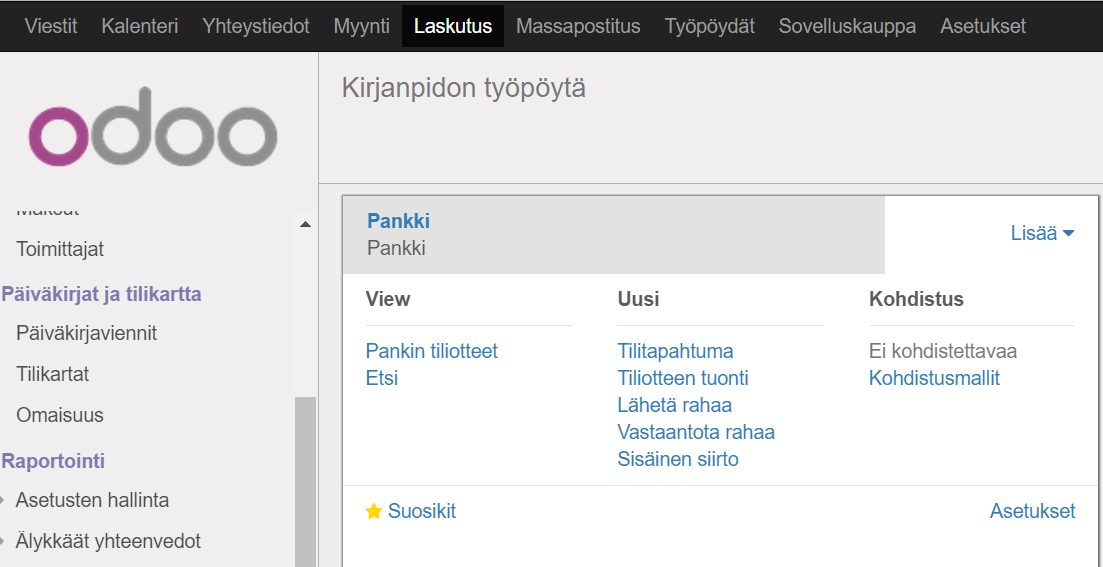Open Tilikartat in the sidebar
The height and width of the screenshot is (567, 1103).
click(x=53, y=374)
